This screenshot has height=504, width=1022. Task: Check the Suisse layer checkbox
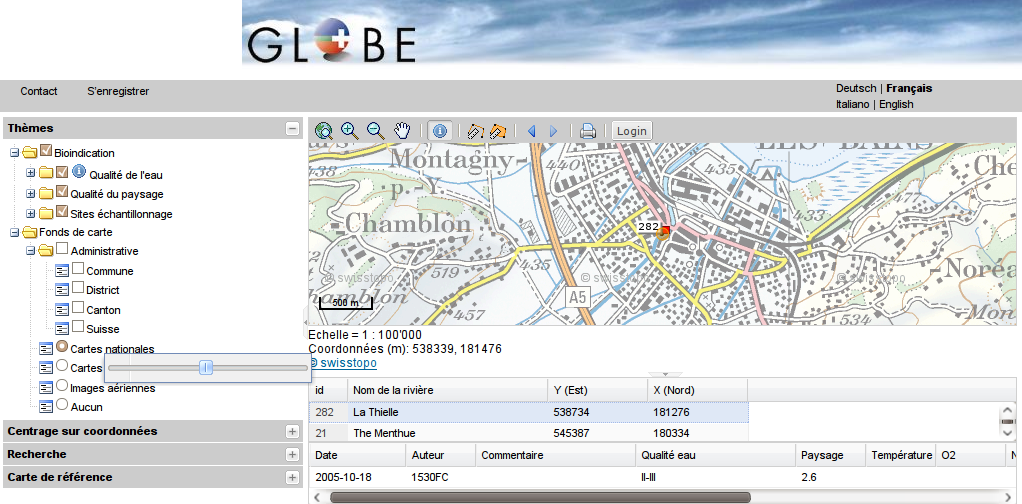pyautogui.click(x=78, y=326)
